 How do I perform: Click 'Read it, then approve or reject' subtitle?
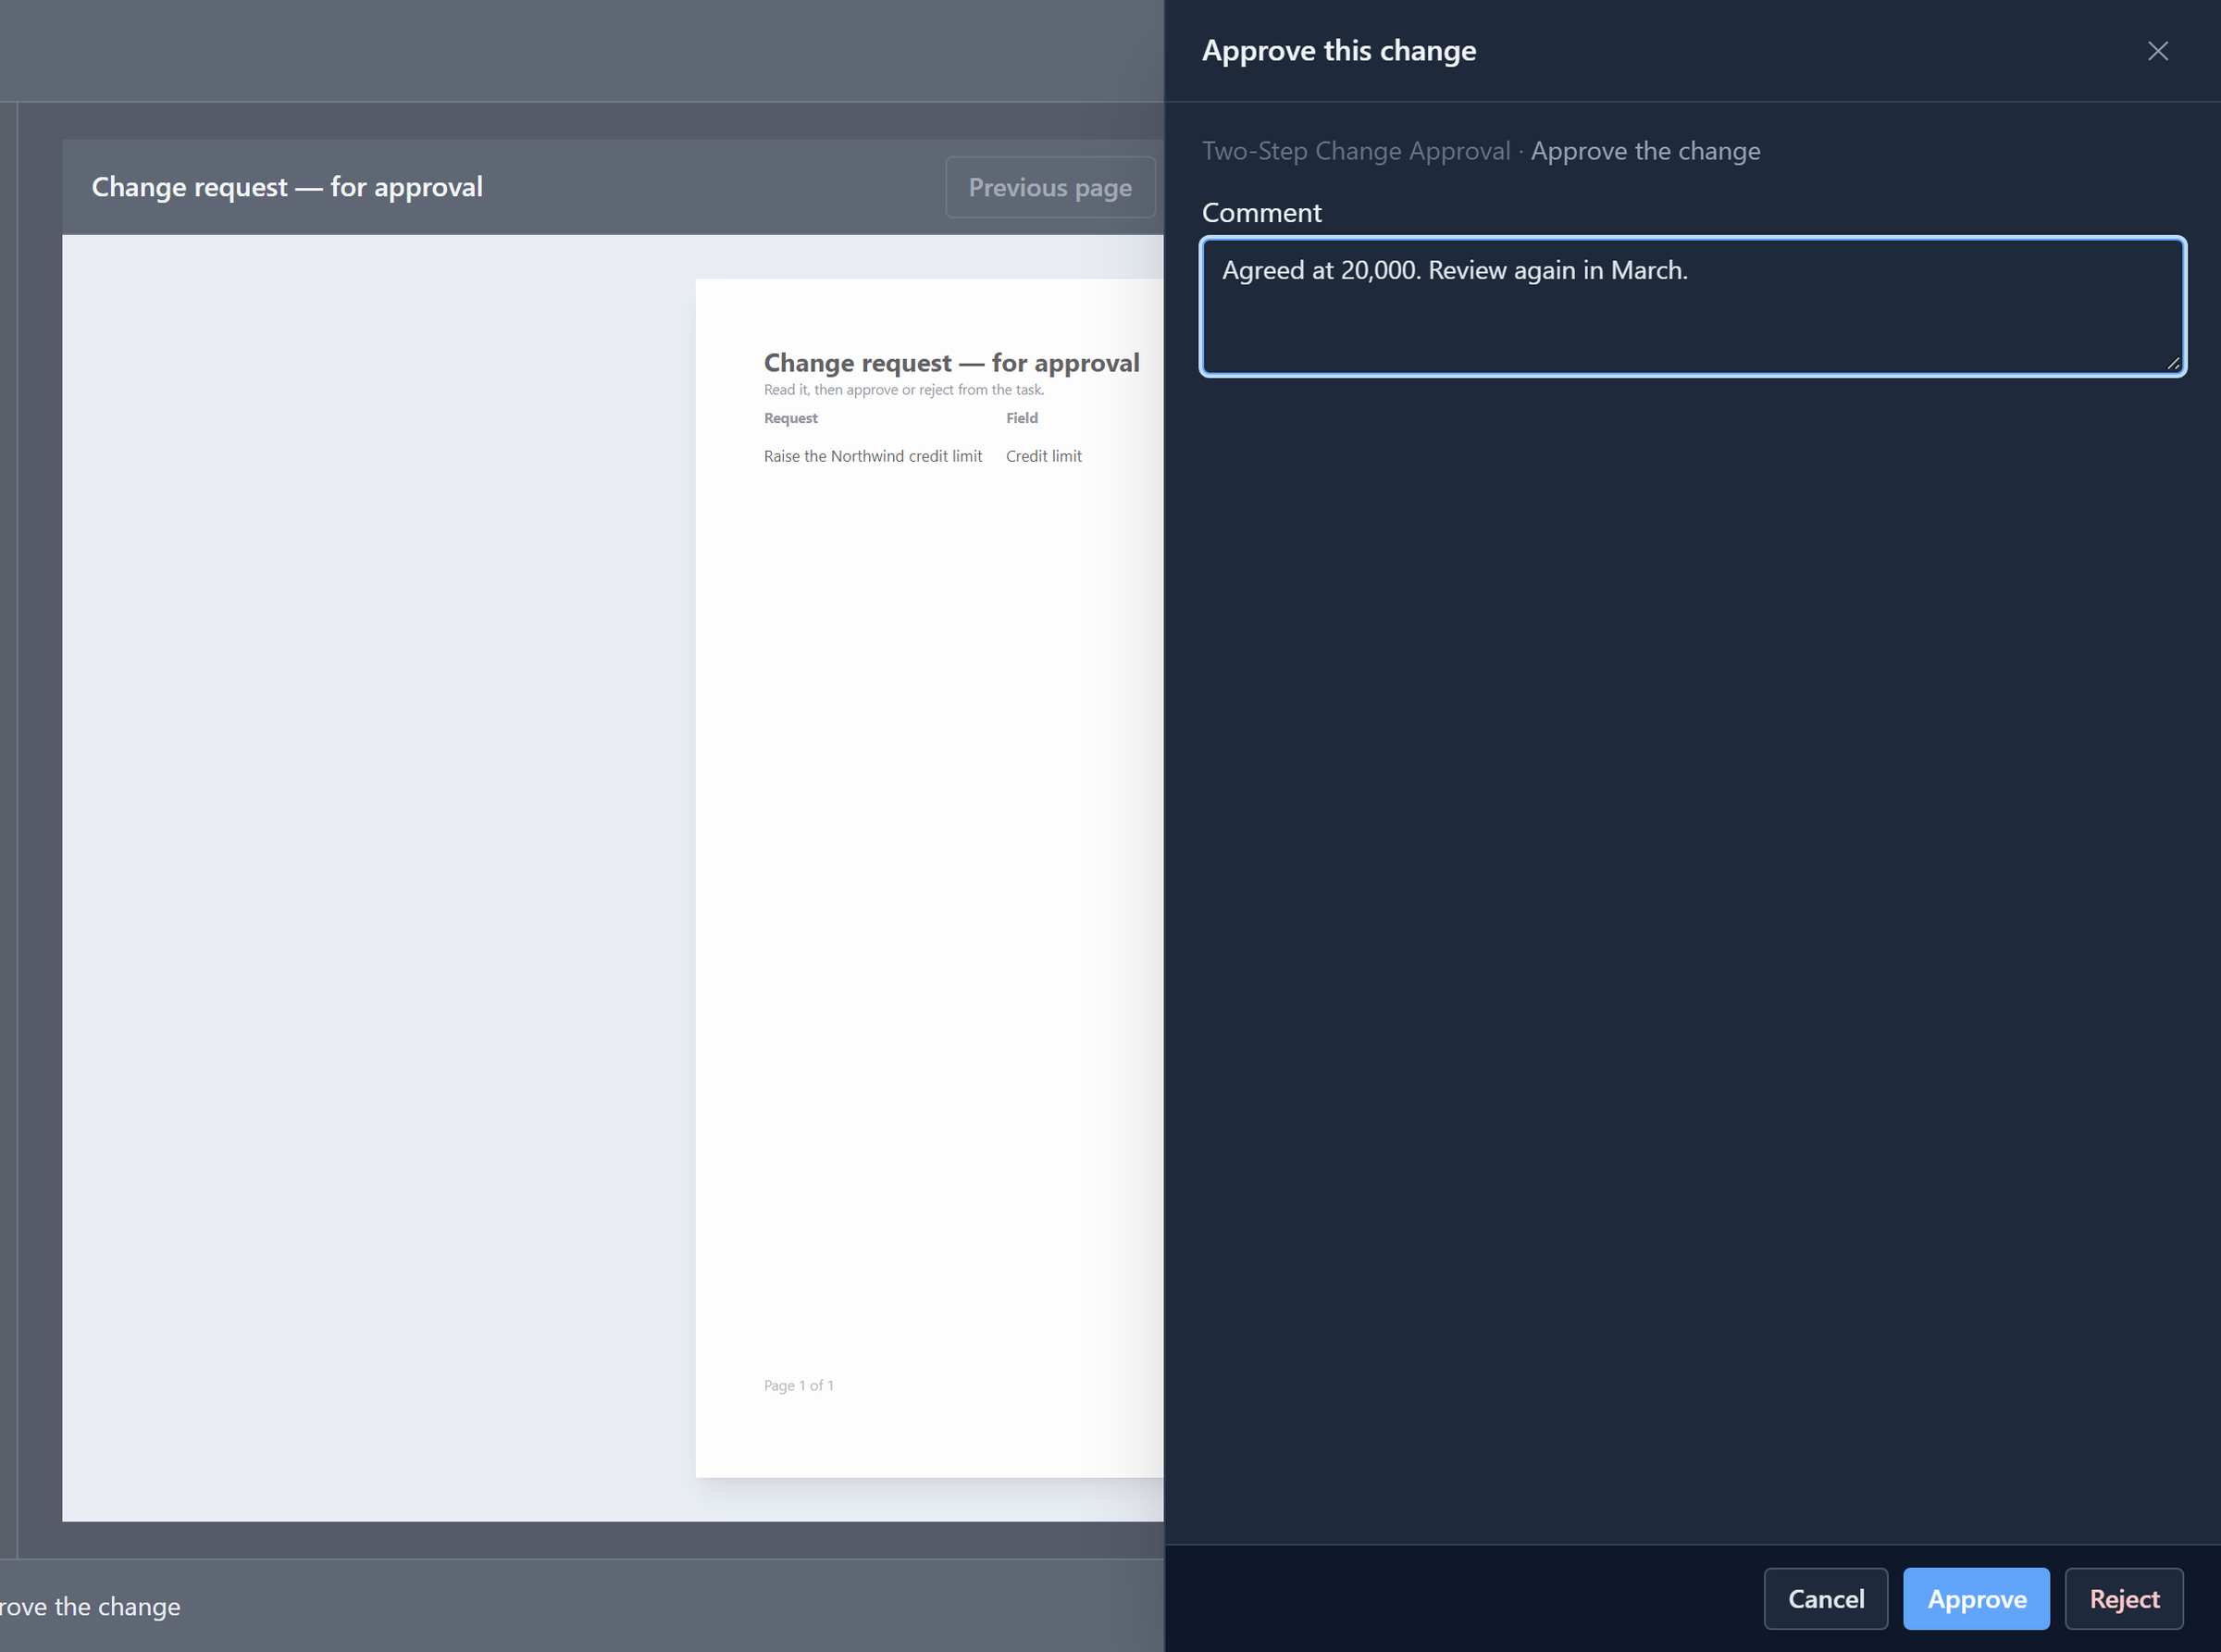[x=903, y=390]
